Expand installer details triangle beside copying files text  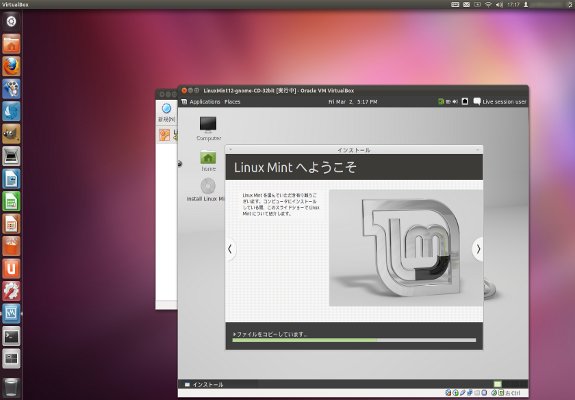coord(234,334)
